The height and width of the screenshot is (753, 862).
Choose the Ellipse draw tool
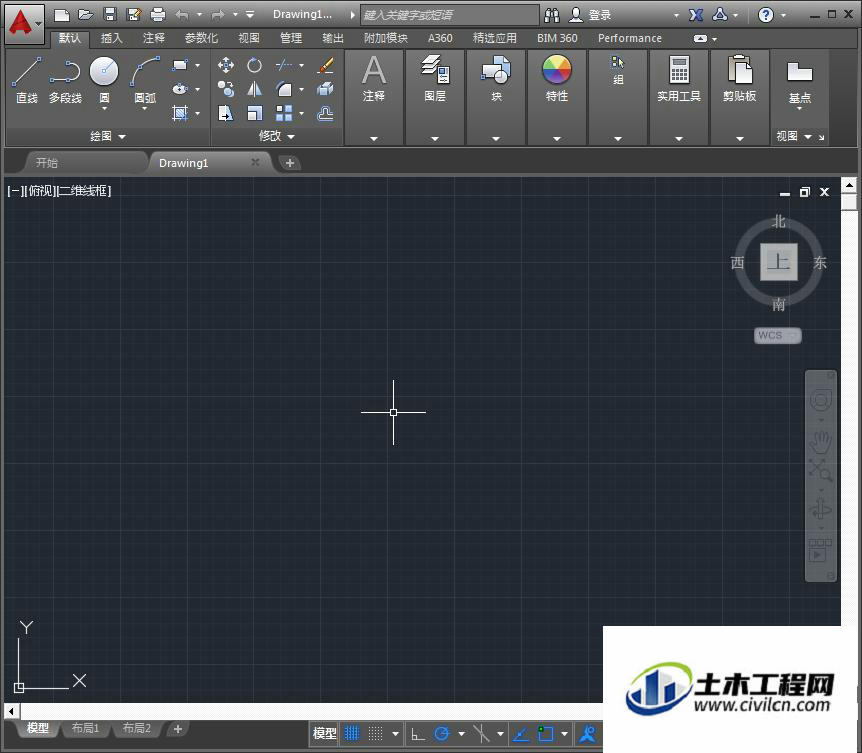(180, 89)
